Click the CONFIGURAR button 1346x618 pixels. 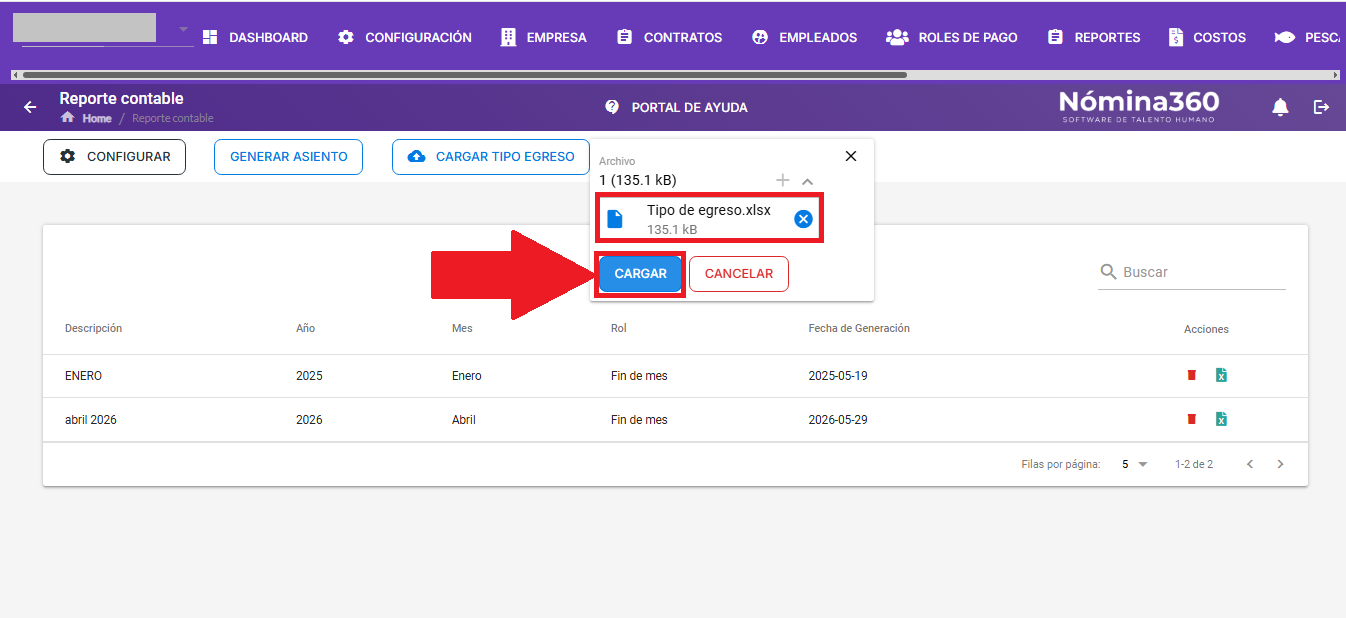(x=114, y=157)
